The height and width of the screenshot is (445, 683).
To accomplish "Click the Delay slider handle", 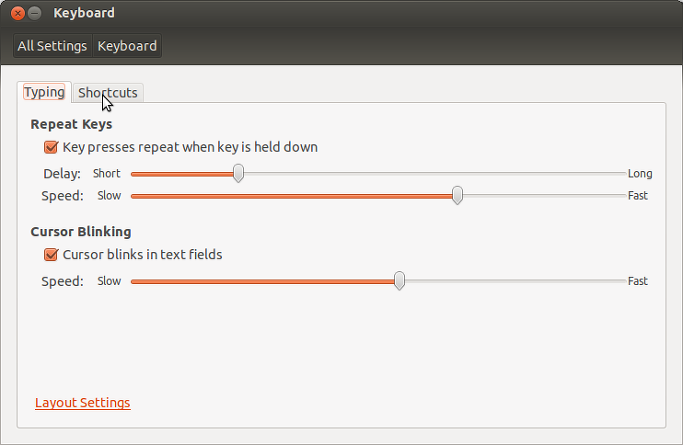I will pyautogui.click(x=238, y=173).
